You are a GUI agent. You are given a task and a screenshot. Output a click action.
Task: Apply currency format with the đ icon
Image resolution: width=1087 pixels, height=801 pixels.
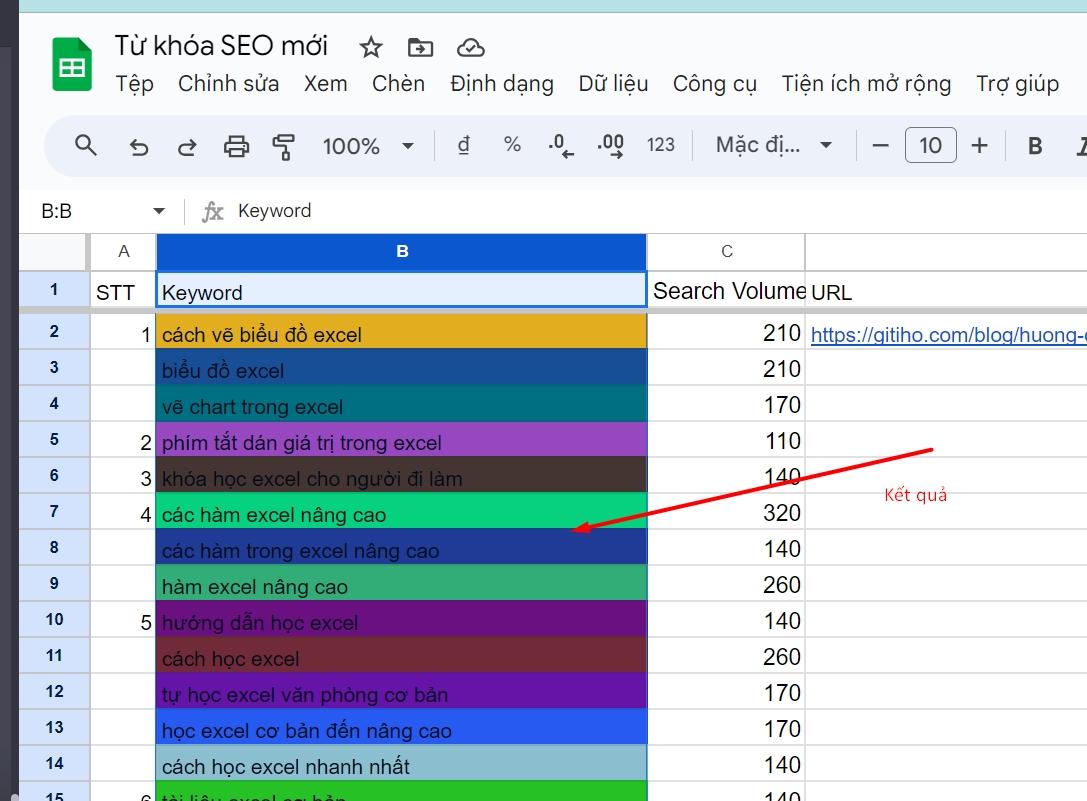tap(462, 146)
